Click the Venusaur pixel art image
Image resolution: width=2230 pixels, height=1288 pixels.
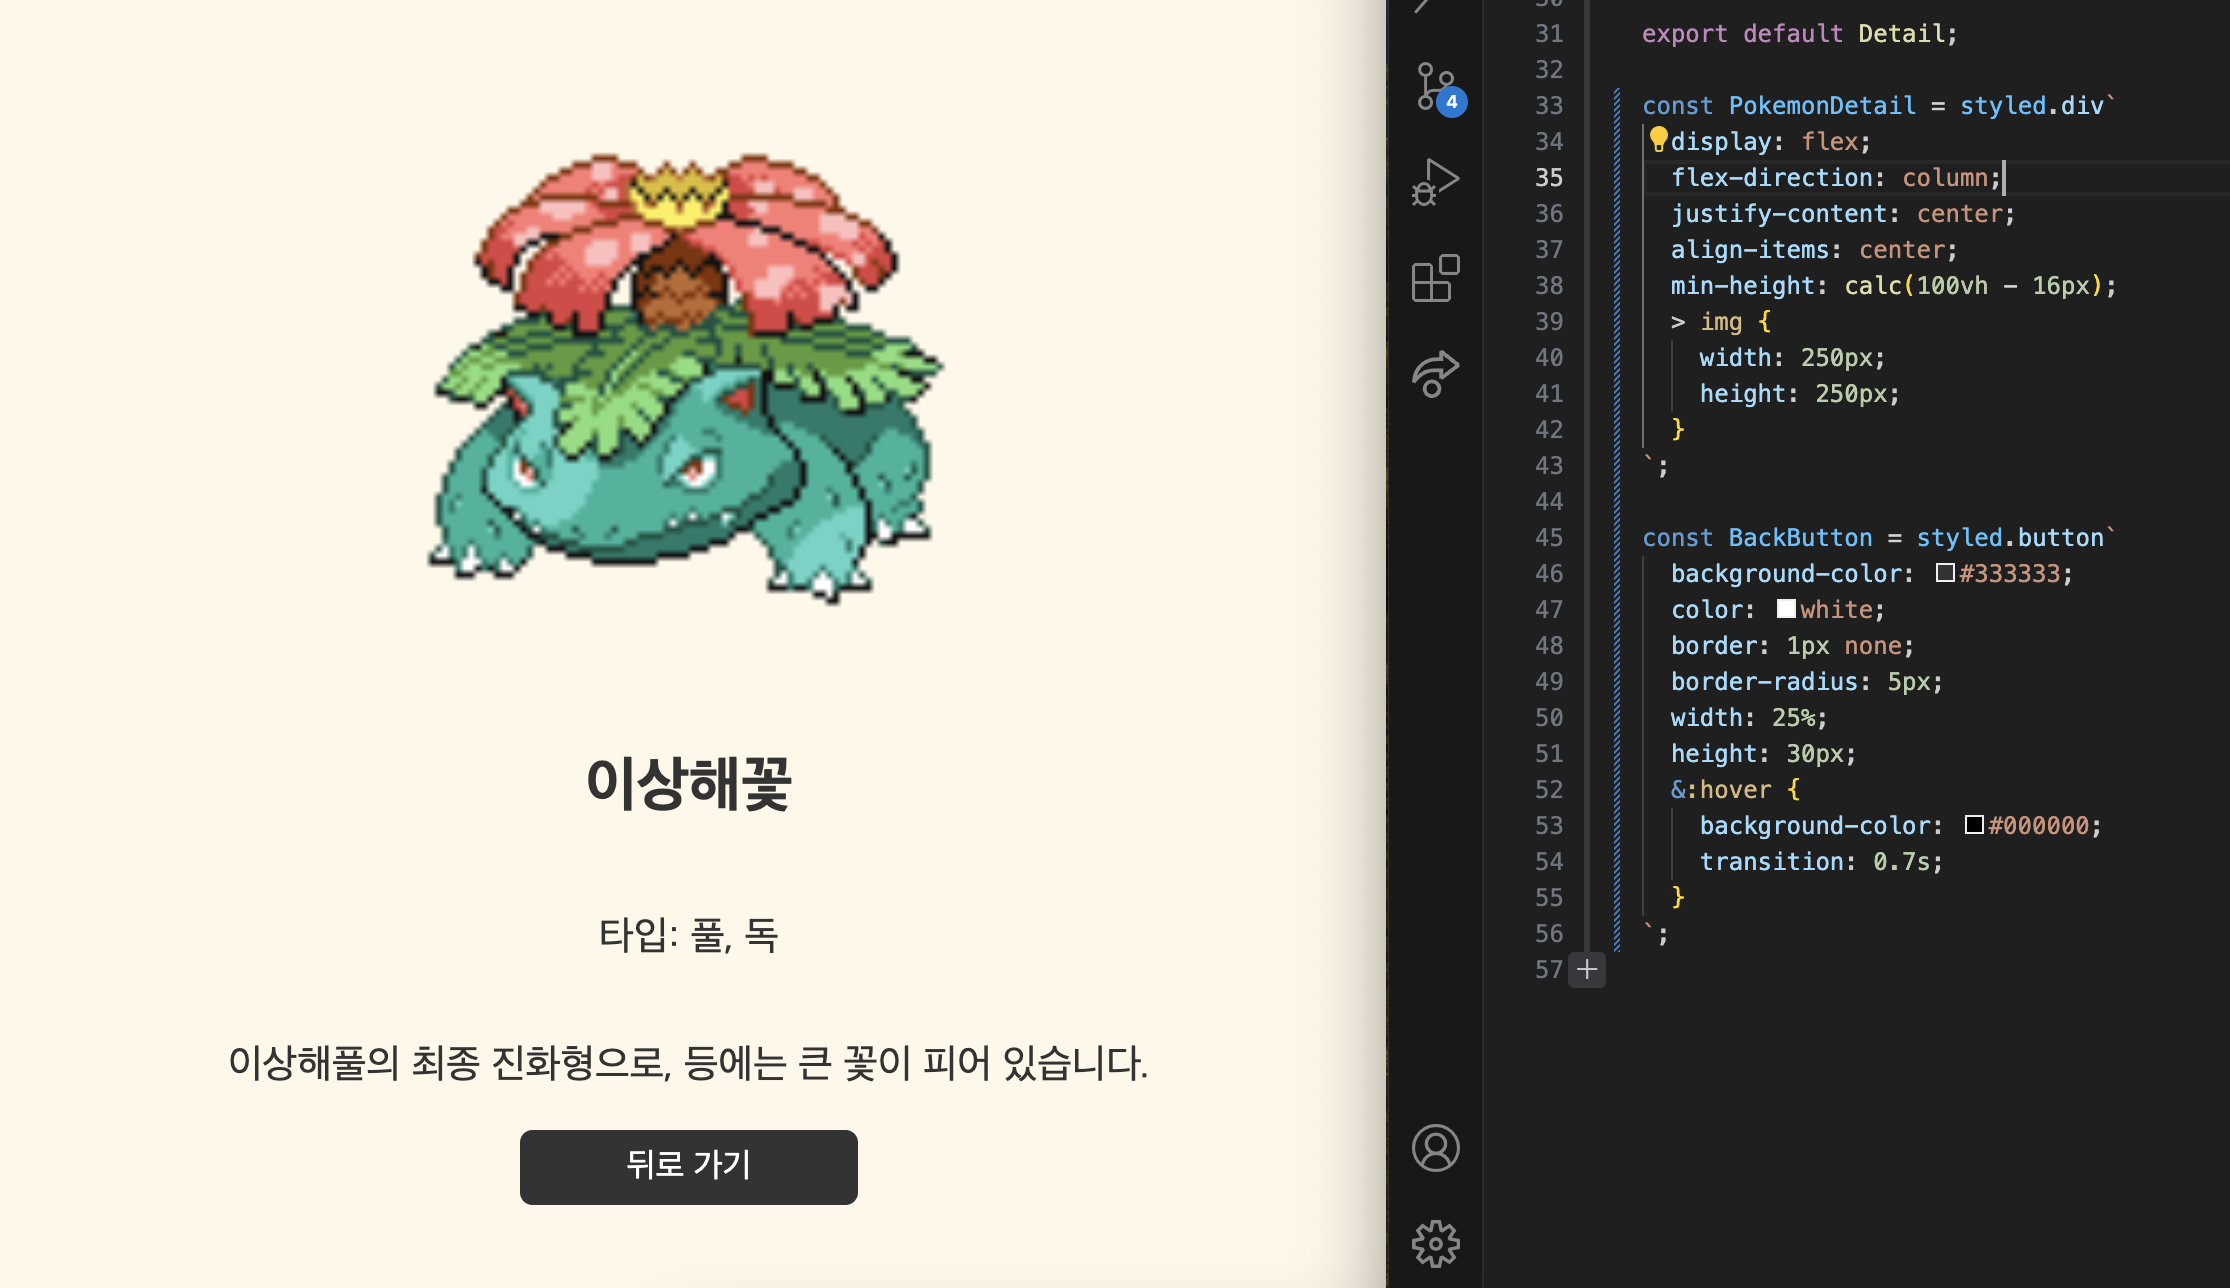tap(688, 378)
